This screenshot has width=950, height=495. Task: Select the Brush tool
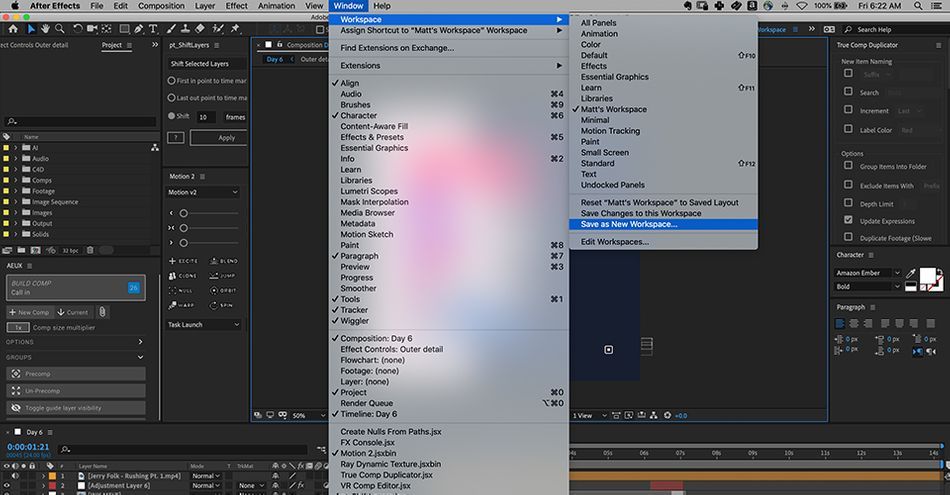[171, 29]
